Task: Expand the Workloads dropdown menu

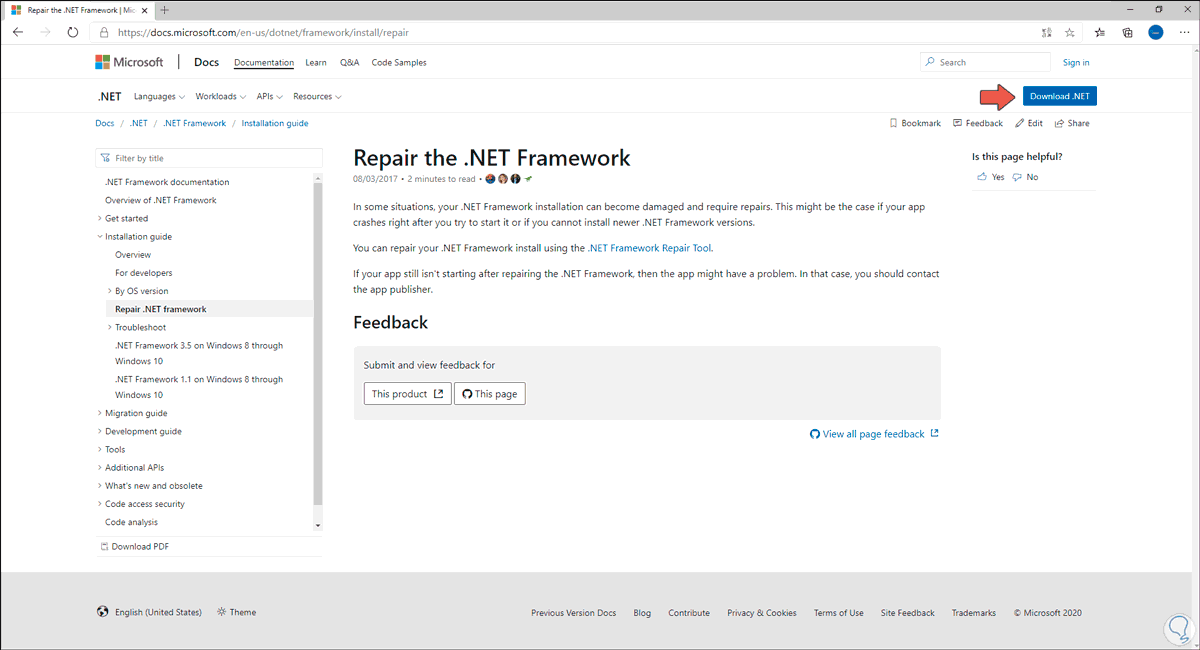Action: coord(221,97)
